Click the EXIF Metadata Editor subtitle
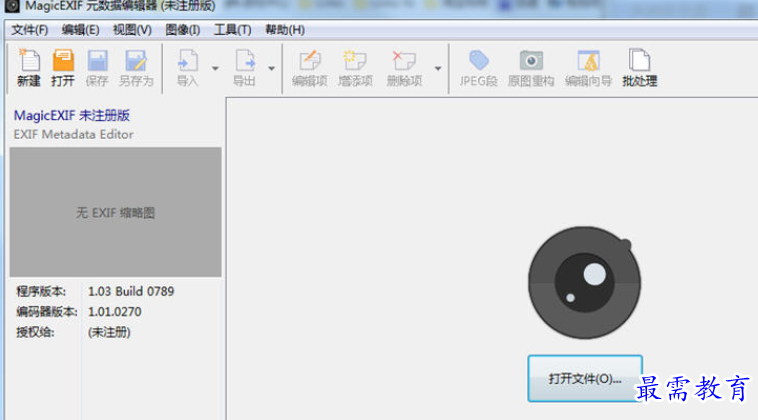Viewport: 758px width, 420px height. pyautogui.click(x=73, y=134)
